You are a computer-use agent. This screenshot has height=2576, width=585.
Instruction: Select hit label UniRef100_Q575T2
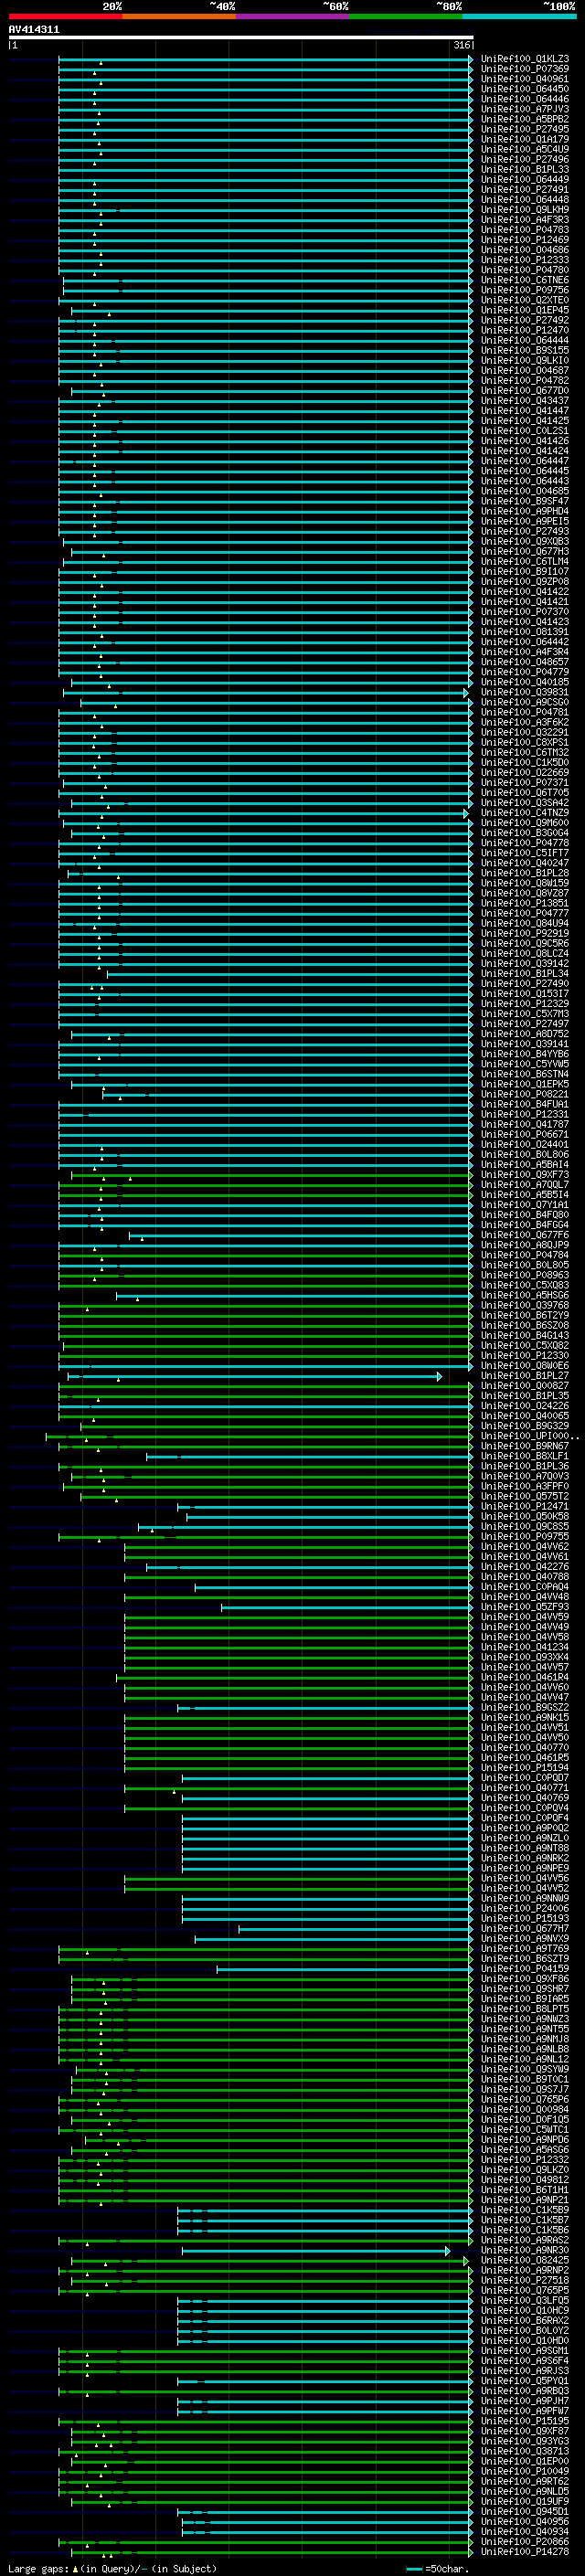[x=525, y=1497]
